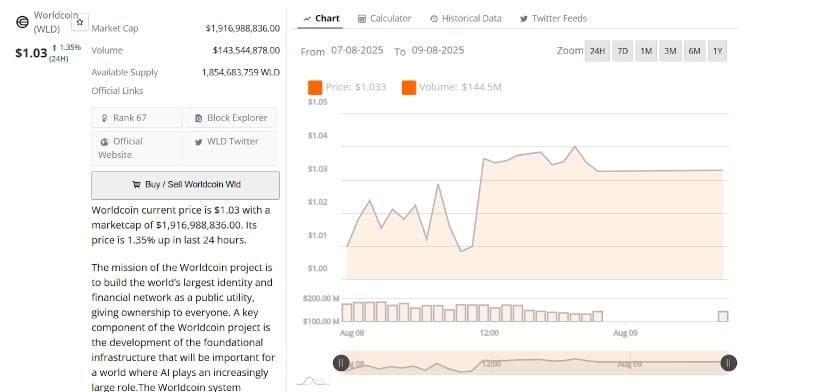Open the Block Explorer link
The width and height of the screenshot is (825, 392).
tap(231, 118)
